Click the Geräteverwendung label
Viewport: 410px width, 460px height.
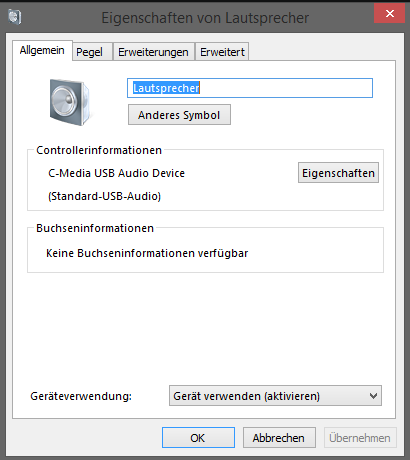click(x=81, y=396)
